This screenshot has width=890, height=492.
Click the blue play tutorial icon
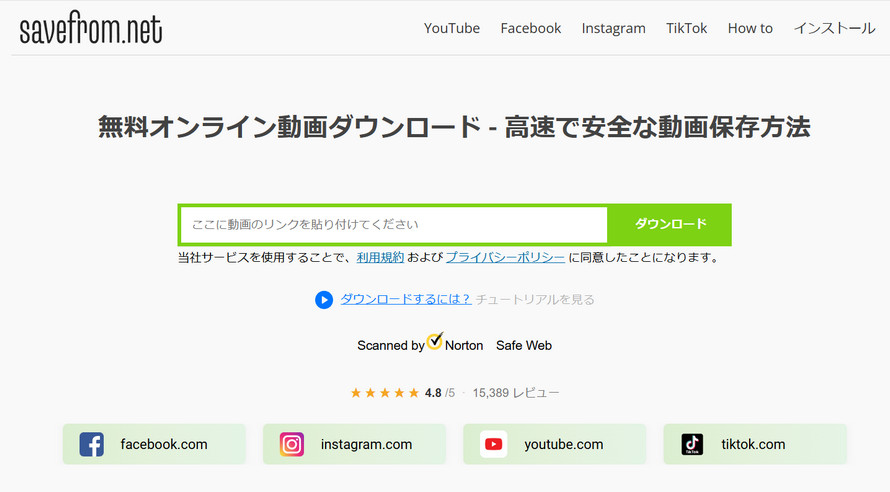click(x=324, y=300)
